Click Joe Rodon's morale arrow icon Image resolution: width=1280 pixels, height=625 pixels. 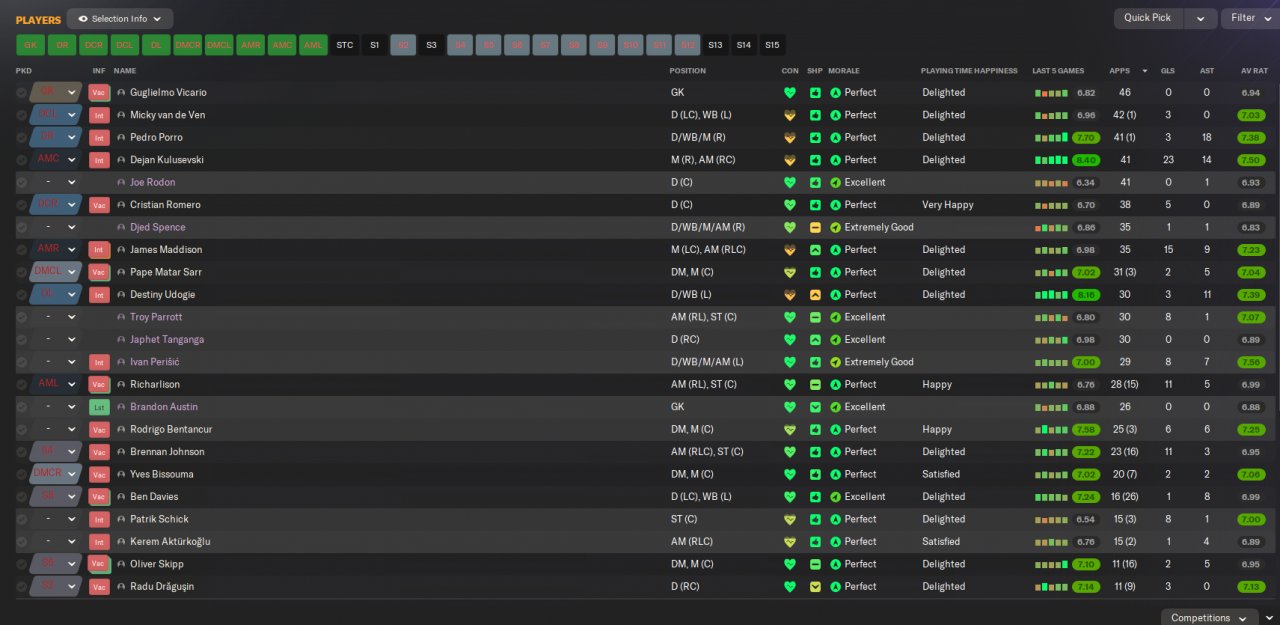pyautogui.click(x=836, y=182)
